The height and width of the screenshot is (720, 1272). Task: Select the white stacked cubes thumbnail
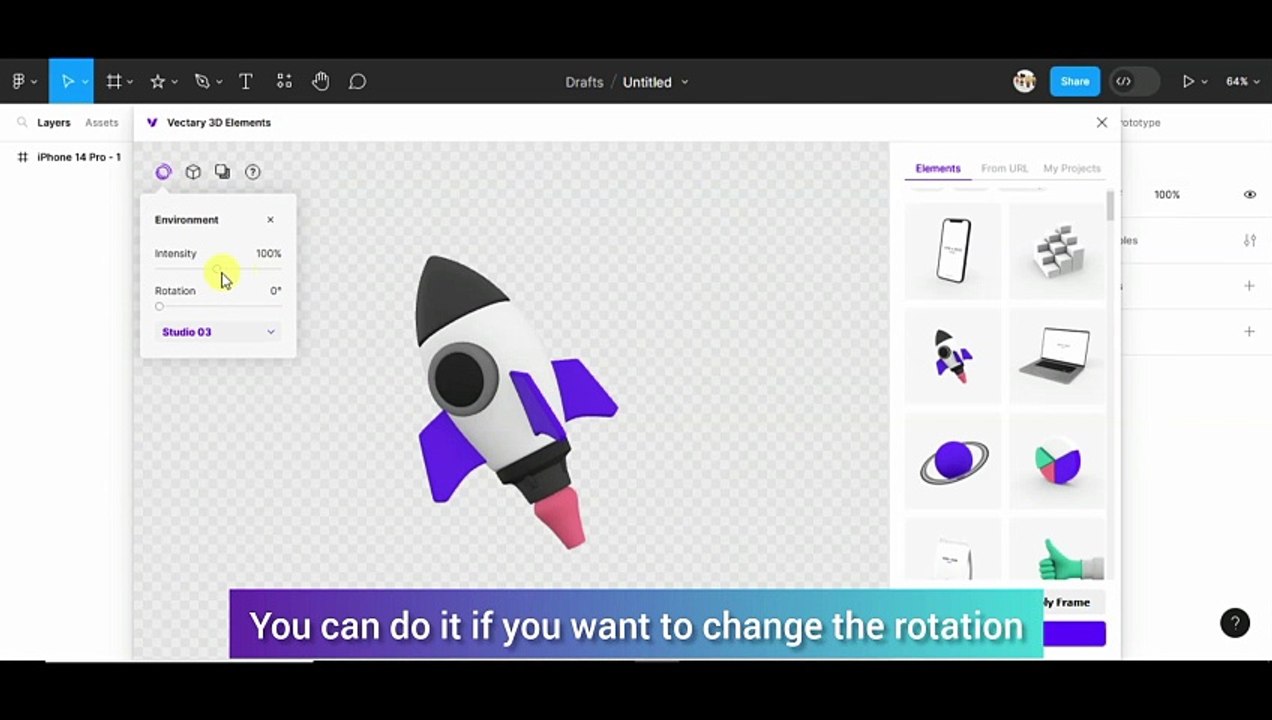[1057, 250]
